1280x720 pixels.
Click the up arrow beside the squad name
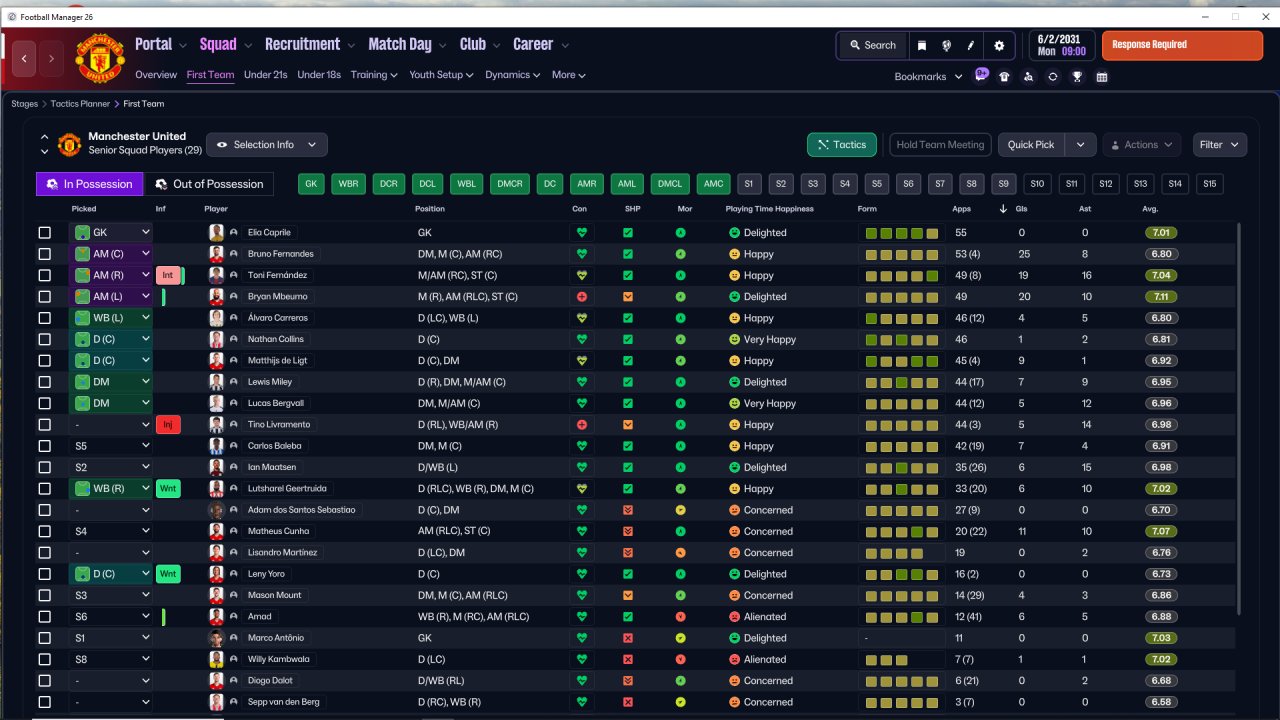click(x=44, y=137)
